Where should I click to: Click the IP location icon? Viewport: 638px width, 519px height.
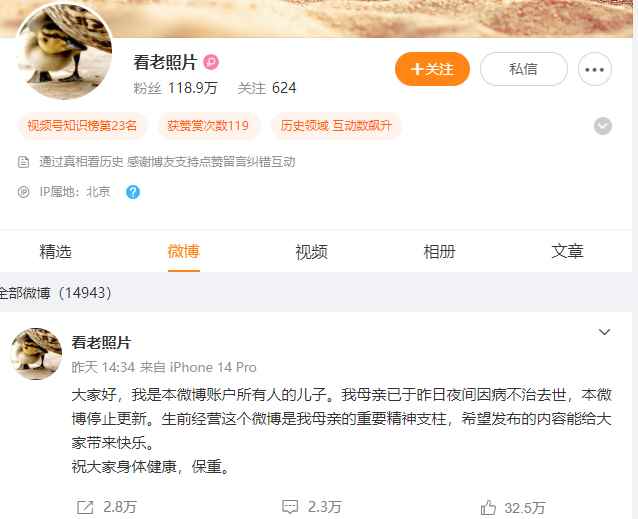pos(24,192)
